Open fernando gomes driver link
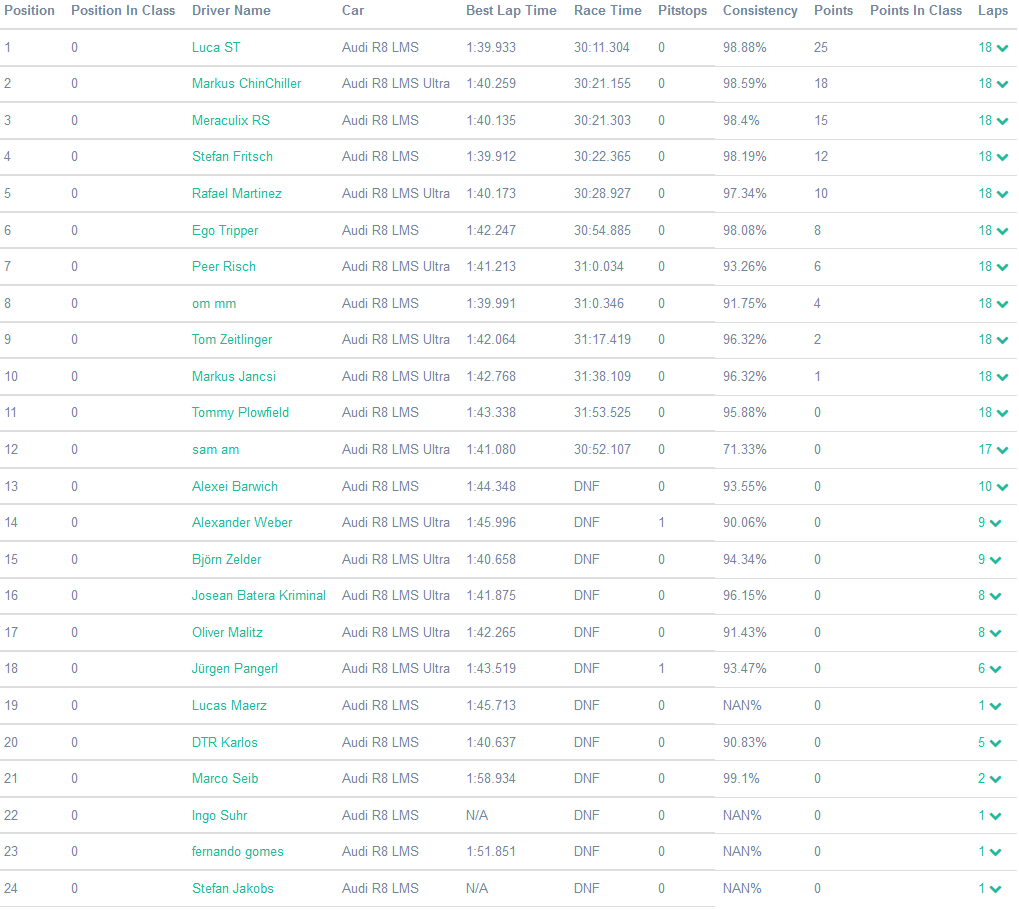1019x910 pixels. coord(238,852)
